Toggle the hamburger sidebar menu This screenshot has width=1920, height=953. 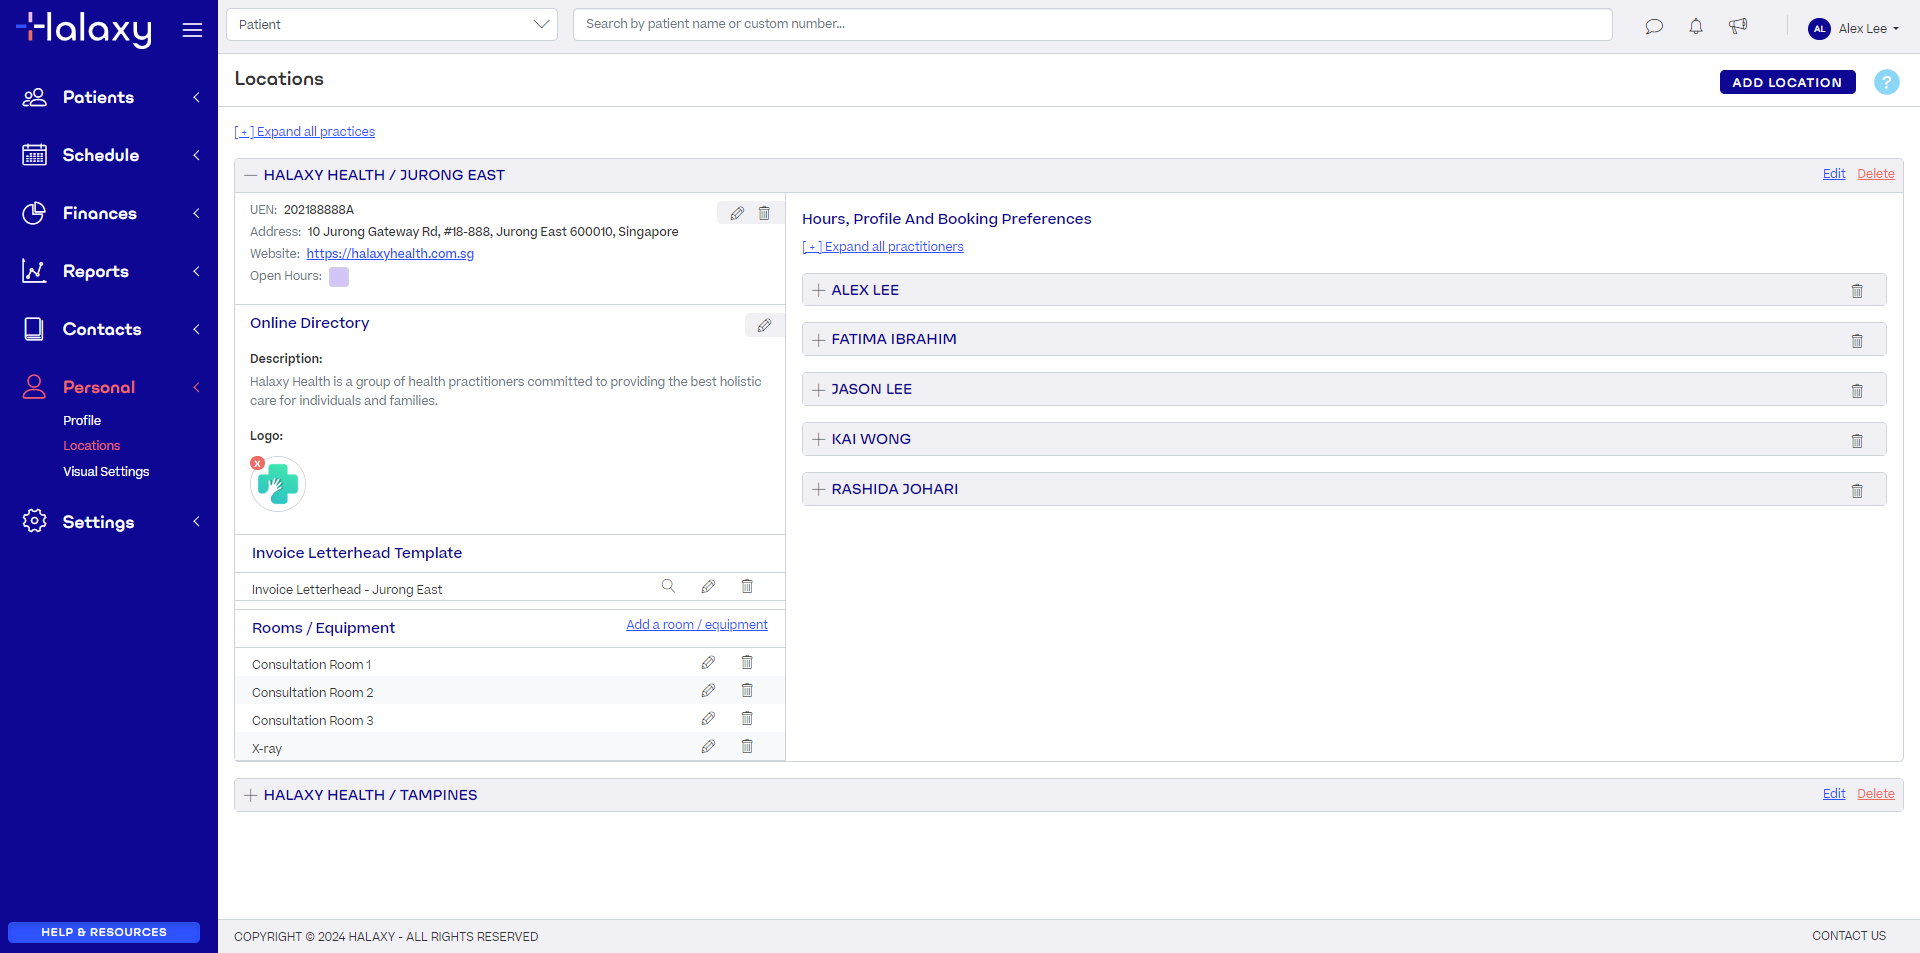click(192, 30)
